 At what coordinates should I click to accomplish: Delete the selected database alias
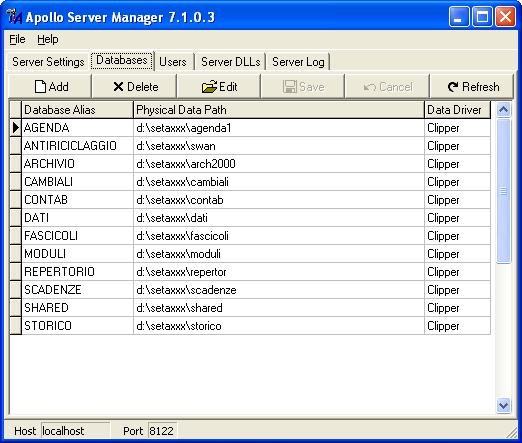coord(134,87)
